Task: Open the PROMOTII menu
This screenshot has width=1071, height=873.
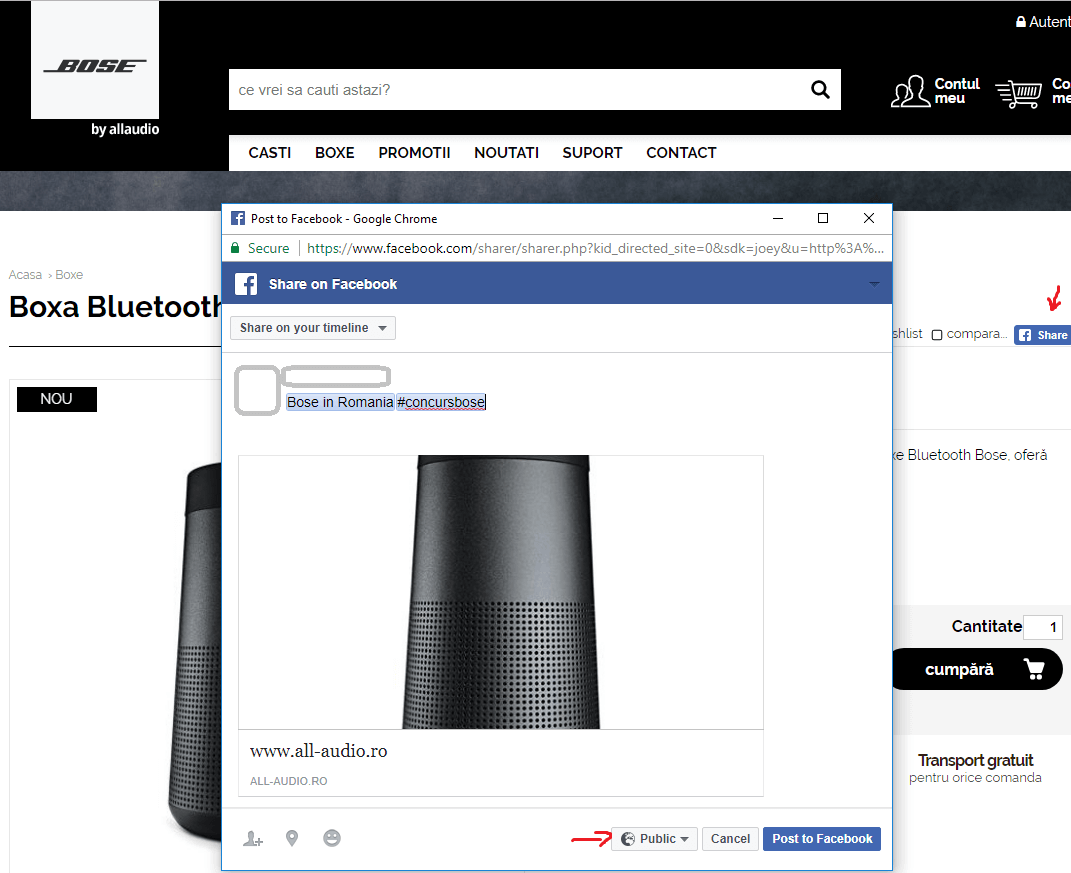Action: pyautogui.click(x=414, y=153)
